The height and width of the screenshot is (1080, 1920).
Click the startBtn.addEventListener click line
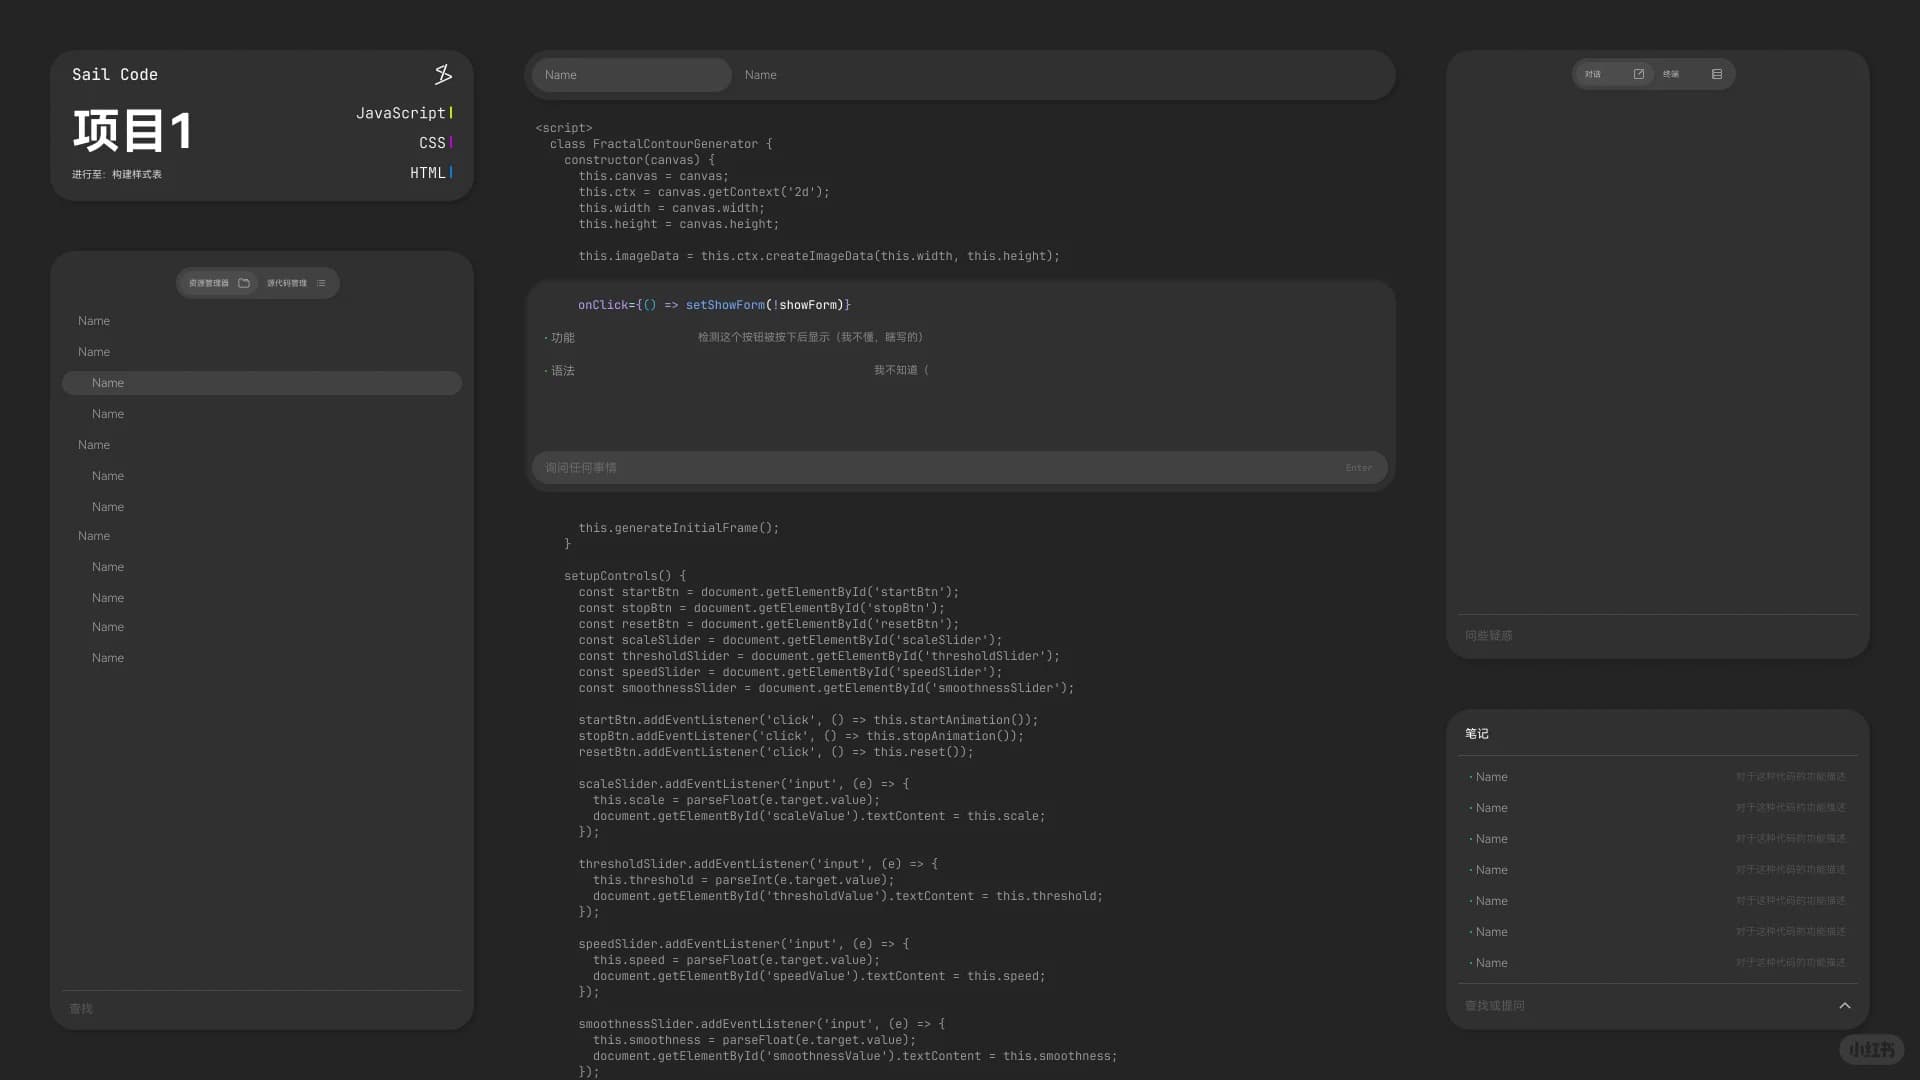tap(808, 720)
